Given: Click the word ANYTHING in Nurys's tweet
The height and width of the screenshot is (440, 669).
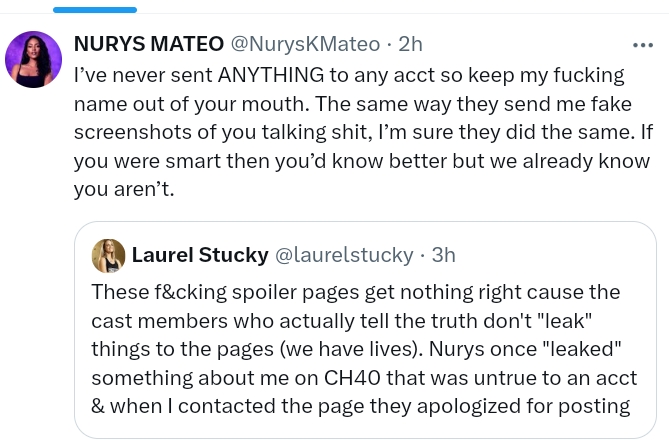Looking at the screenshot, I should point(271,75).
